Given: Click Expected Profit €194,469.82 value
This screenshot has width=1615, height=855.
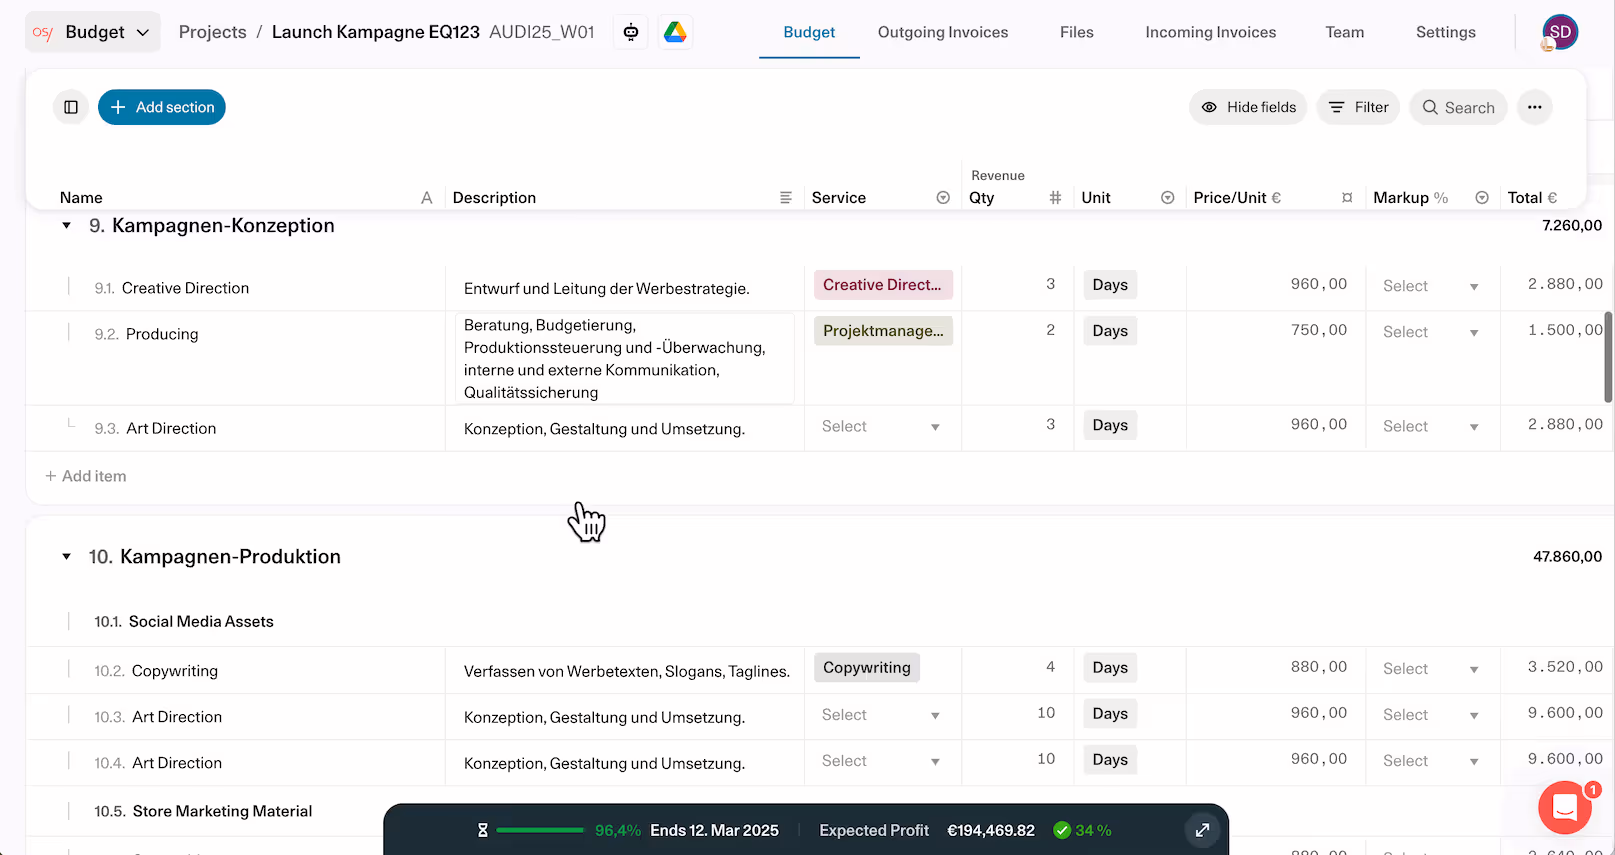Looking at the screenshot, I should coord(991,830).
